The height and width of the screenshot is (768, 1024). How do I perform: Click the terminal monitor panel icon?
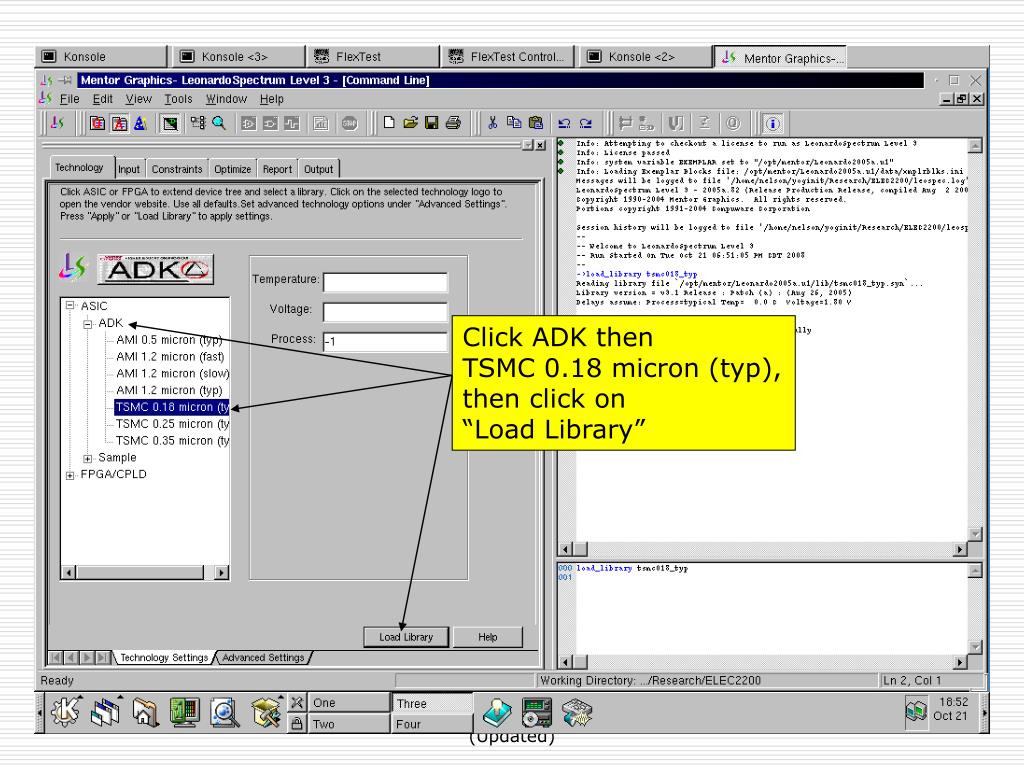[185, 712]
